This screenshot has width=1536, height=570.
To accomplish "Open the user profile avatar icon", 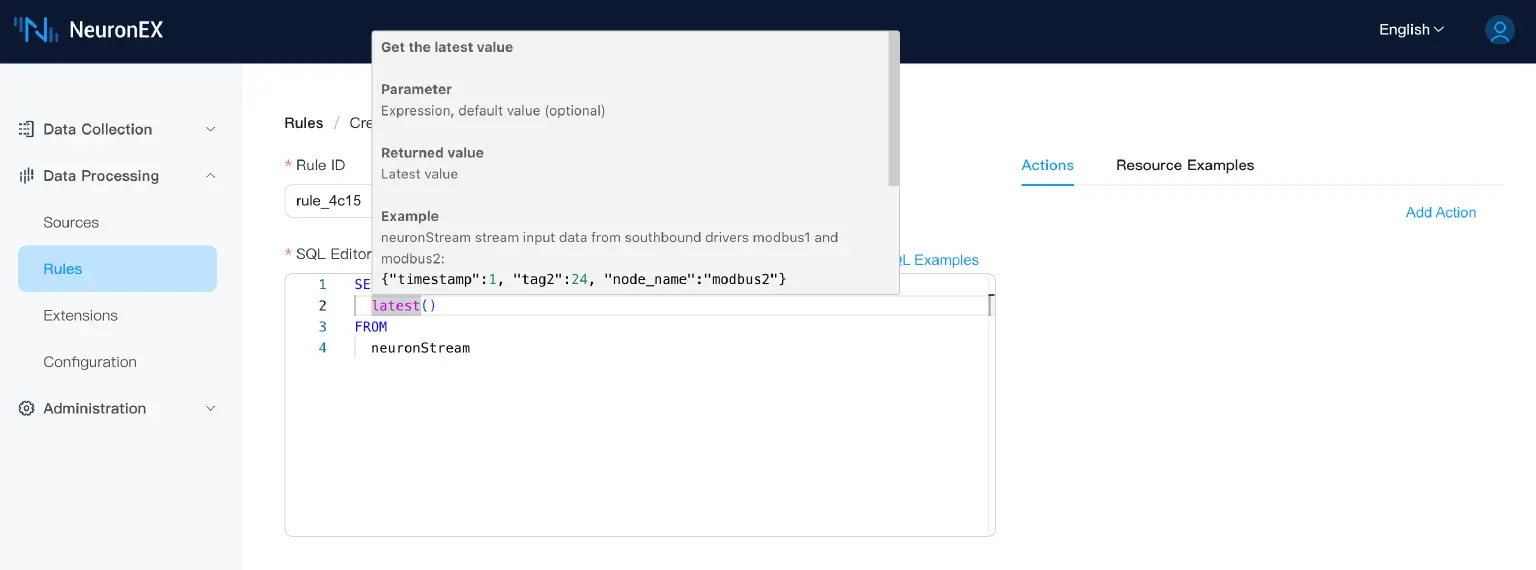I will point(1499,30).
